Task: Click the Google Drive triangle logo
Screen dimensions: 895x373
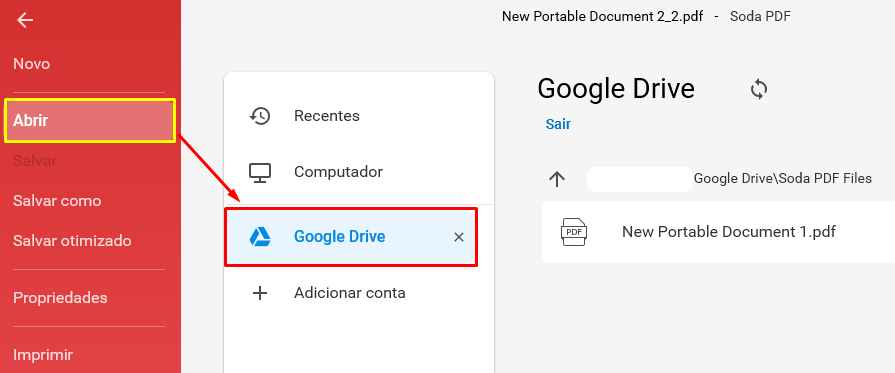Action: pyautogui.click(x=260, y=236)
